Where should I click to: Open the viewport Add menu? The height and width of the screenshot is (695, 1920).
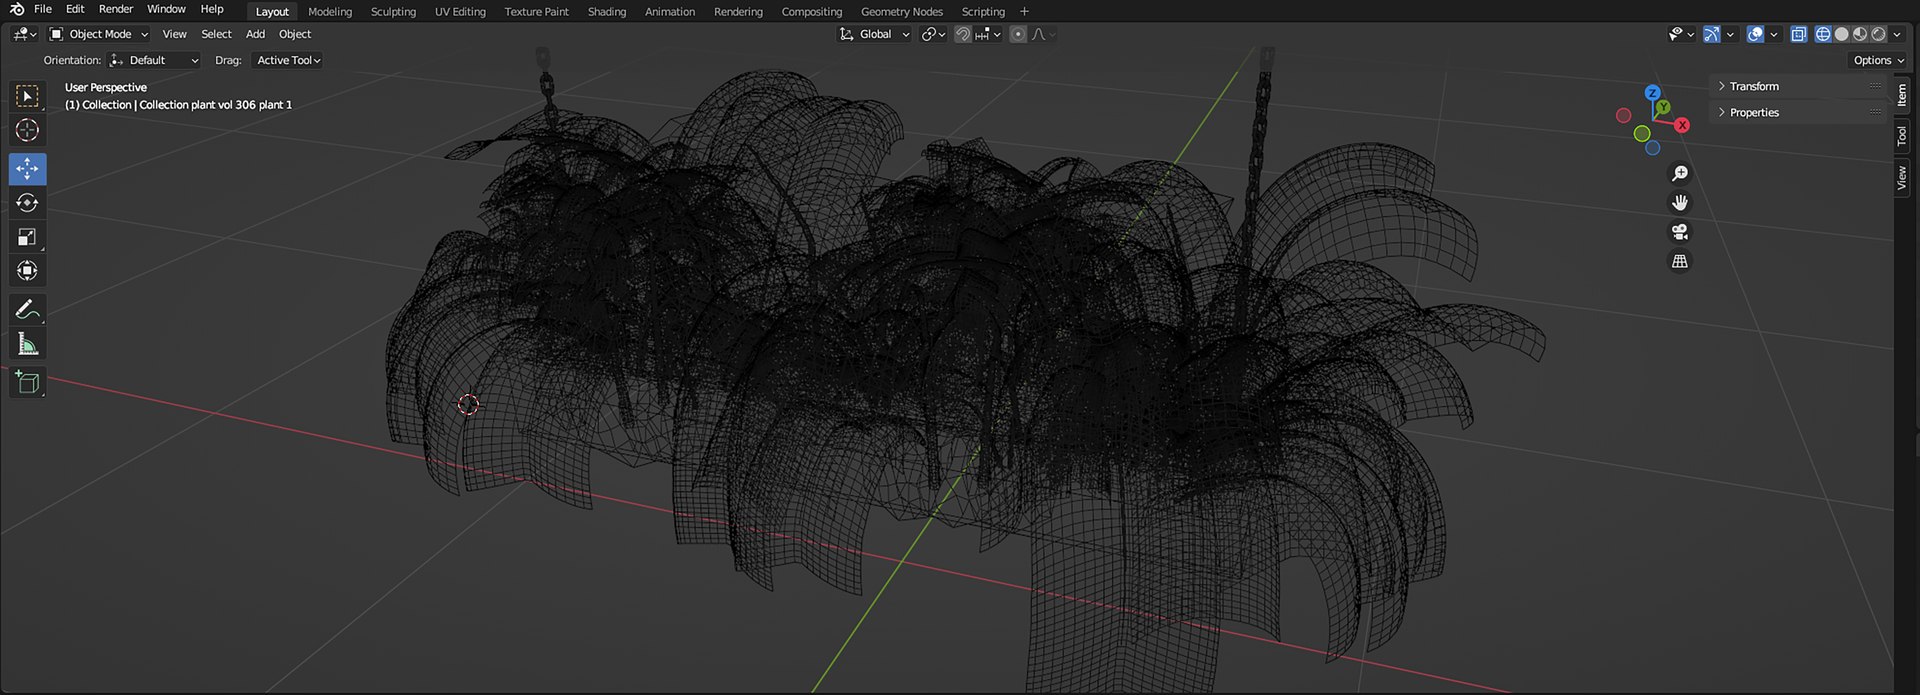click(x=256, y=34)
